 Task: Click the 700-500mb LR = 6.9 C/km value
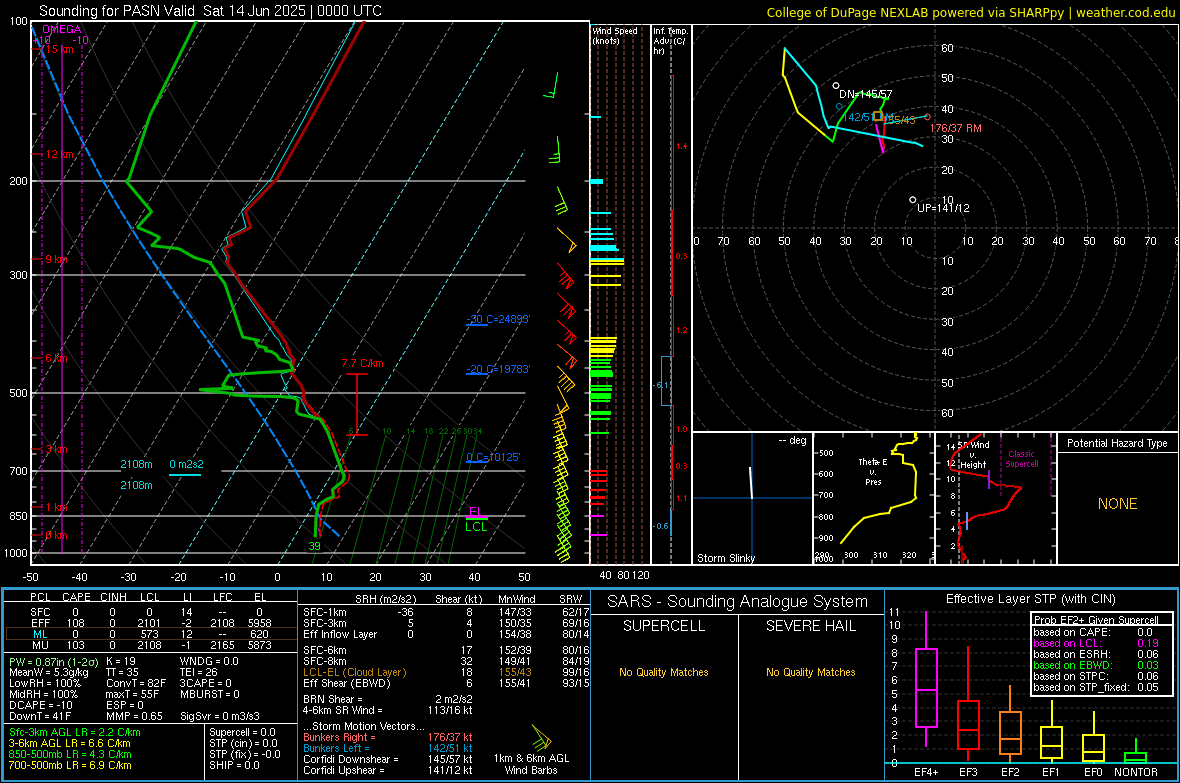point(70,765)
